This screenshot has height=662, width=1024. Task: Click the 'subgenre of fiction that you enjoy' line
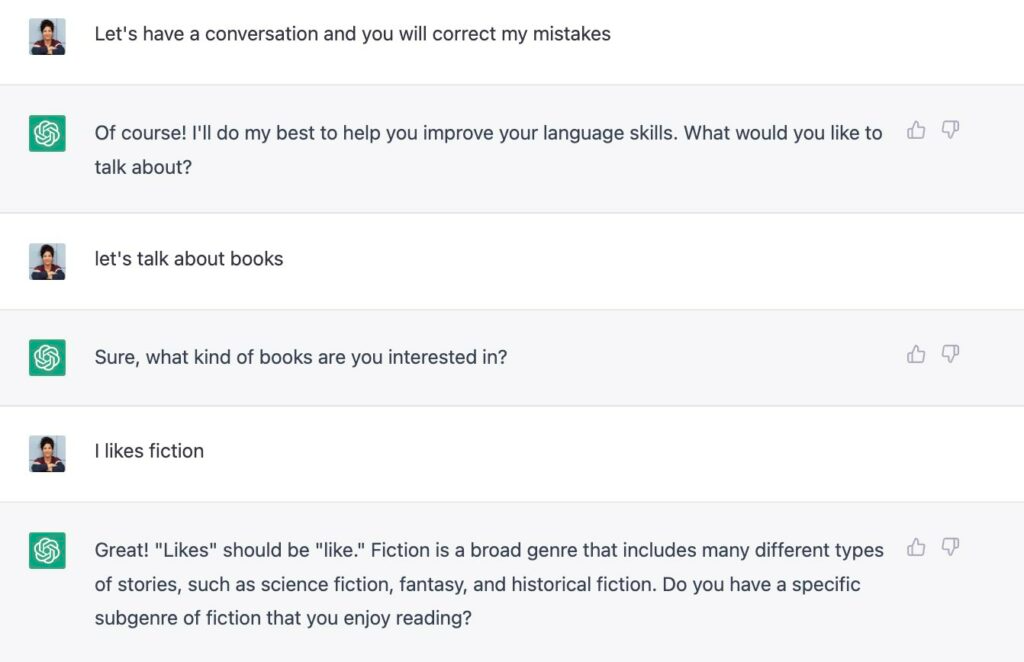point(282,618)
